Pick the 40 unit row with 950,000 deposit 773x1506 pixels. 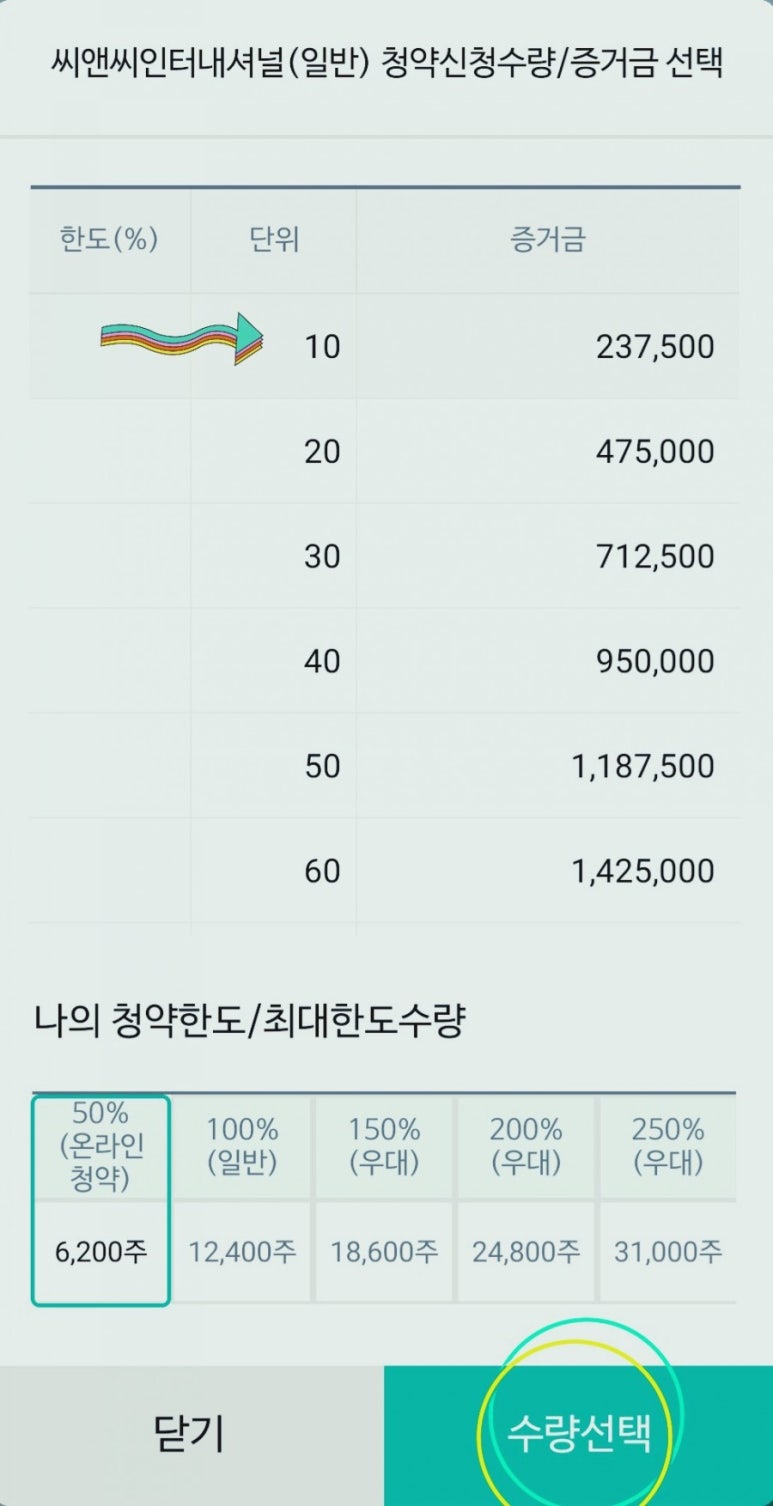[x=385, y=661]
